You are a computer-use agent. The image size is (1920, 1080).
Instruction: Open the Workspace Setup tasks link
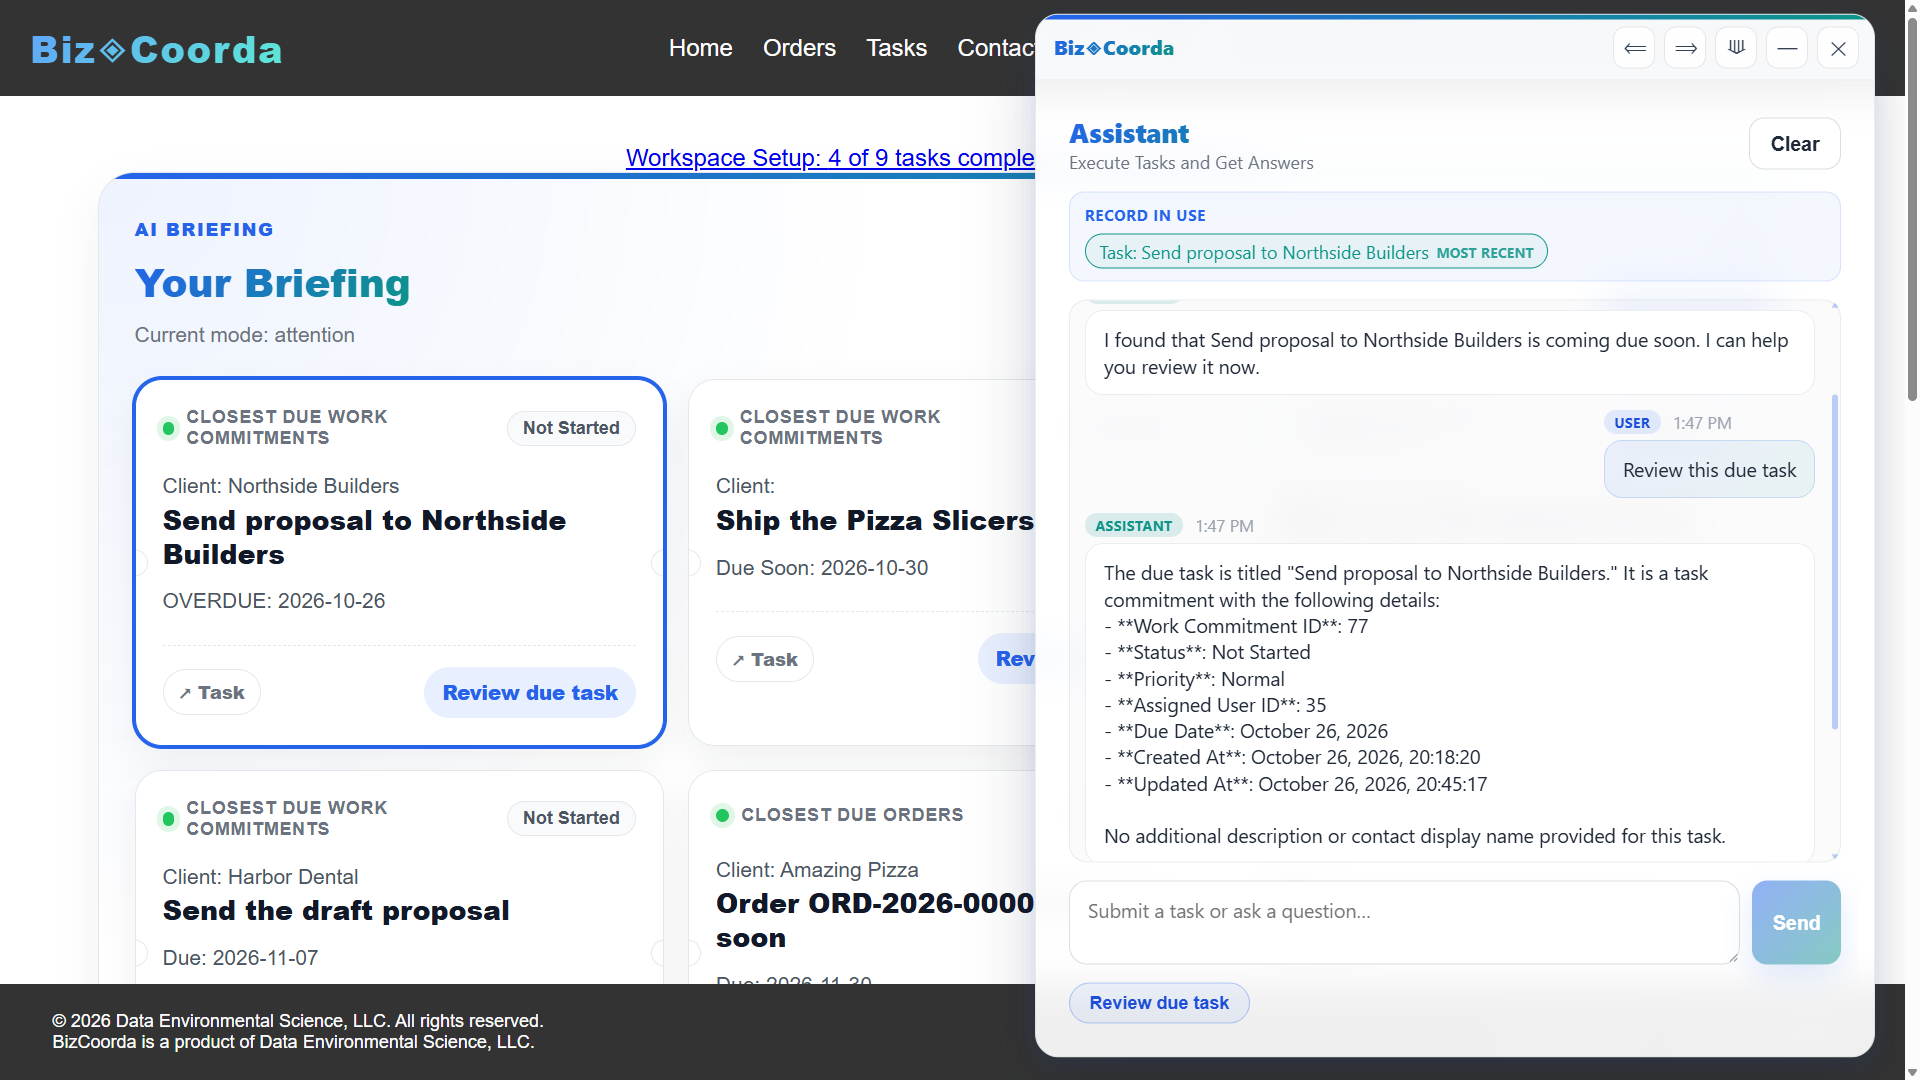pos(830,158)
